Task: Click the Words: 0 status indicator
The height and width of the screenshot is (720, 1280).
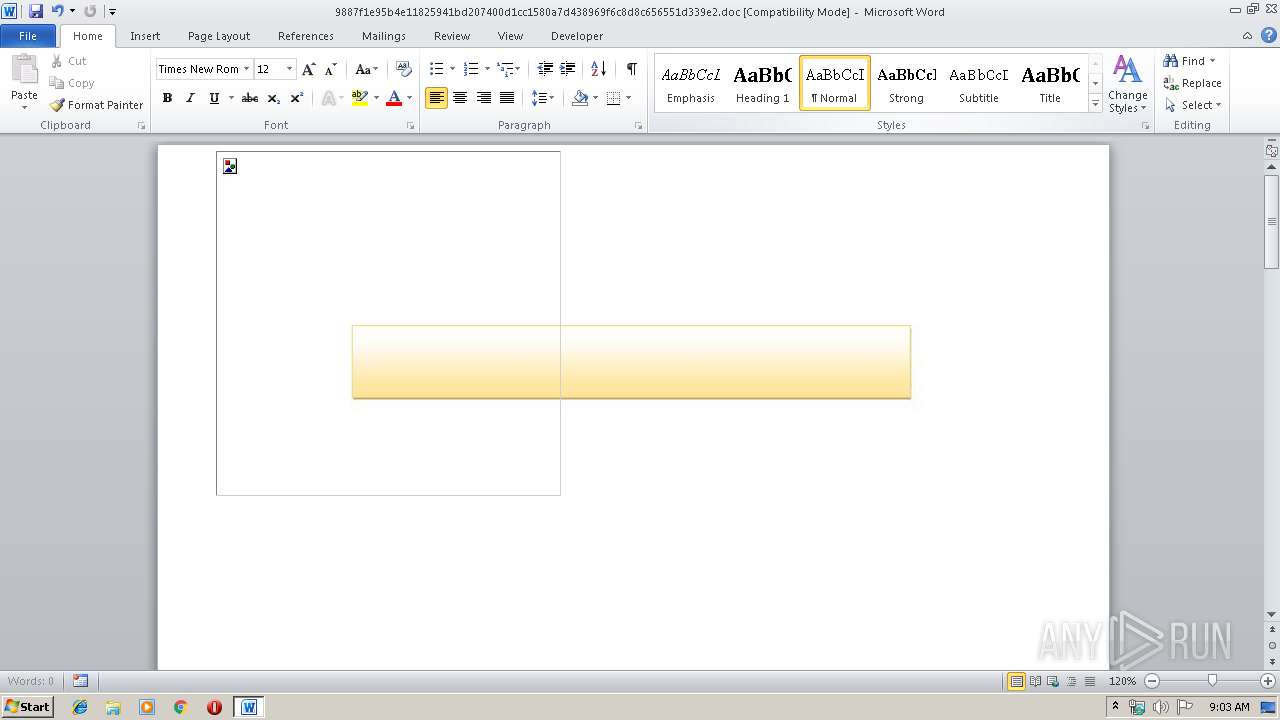Action: point(31,681)
